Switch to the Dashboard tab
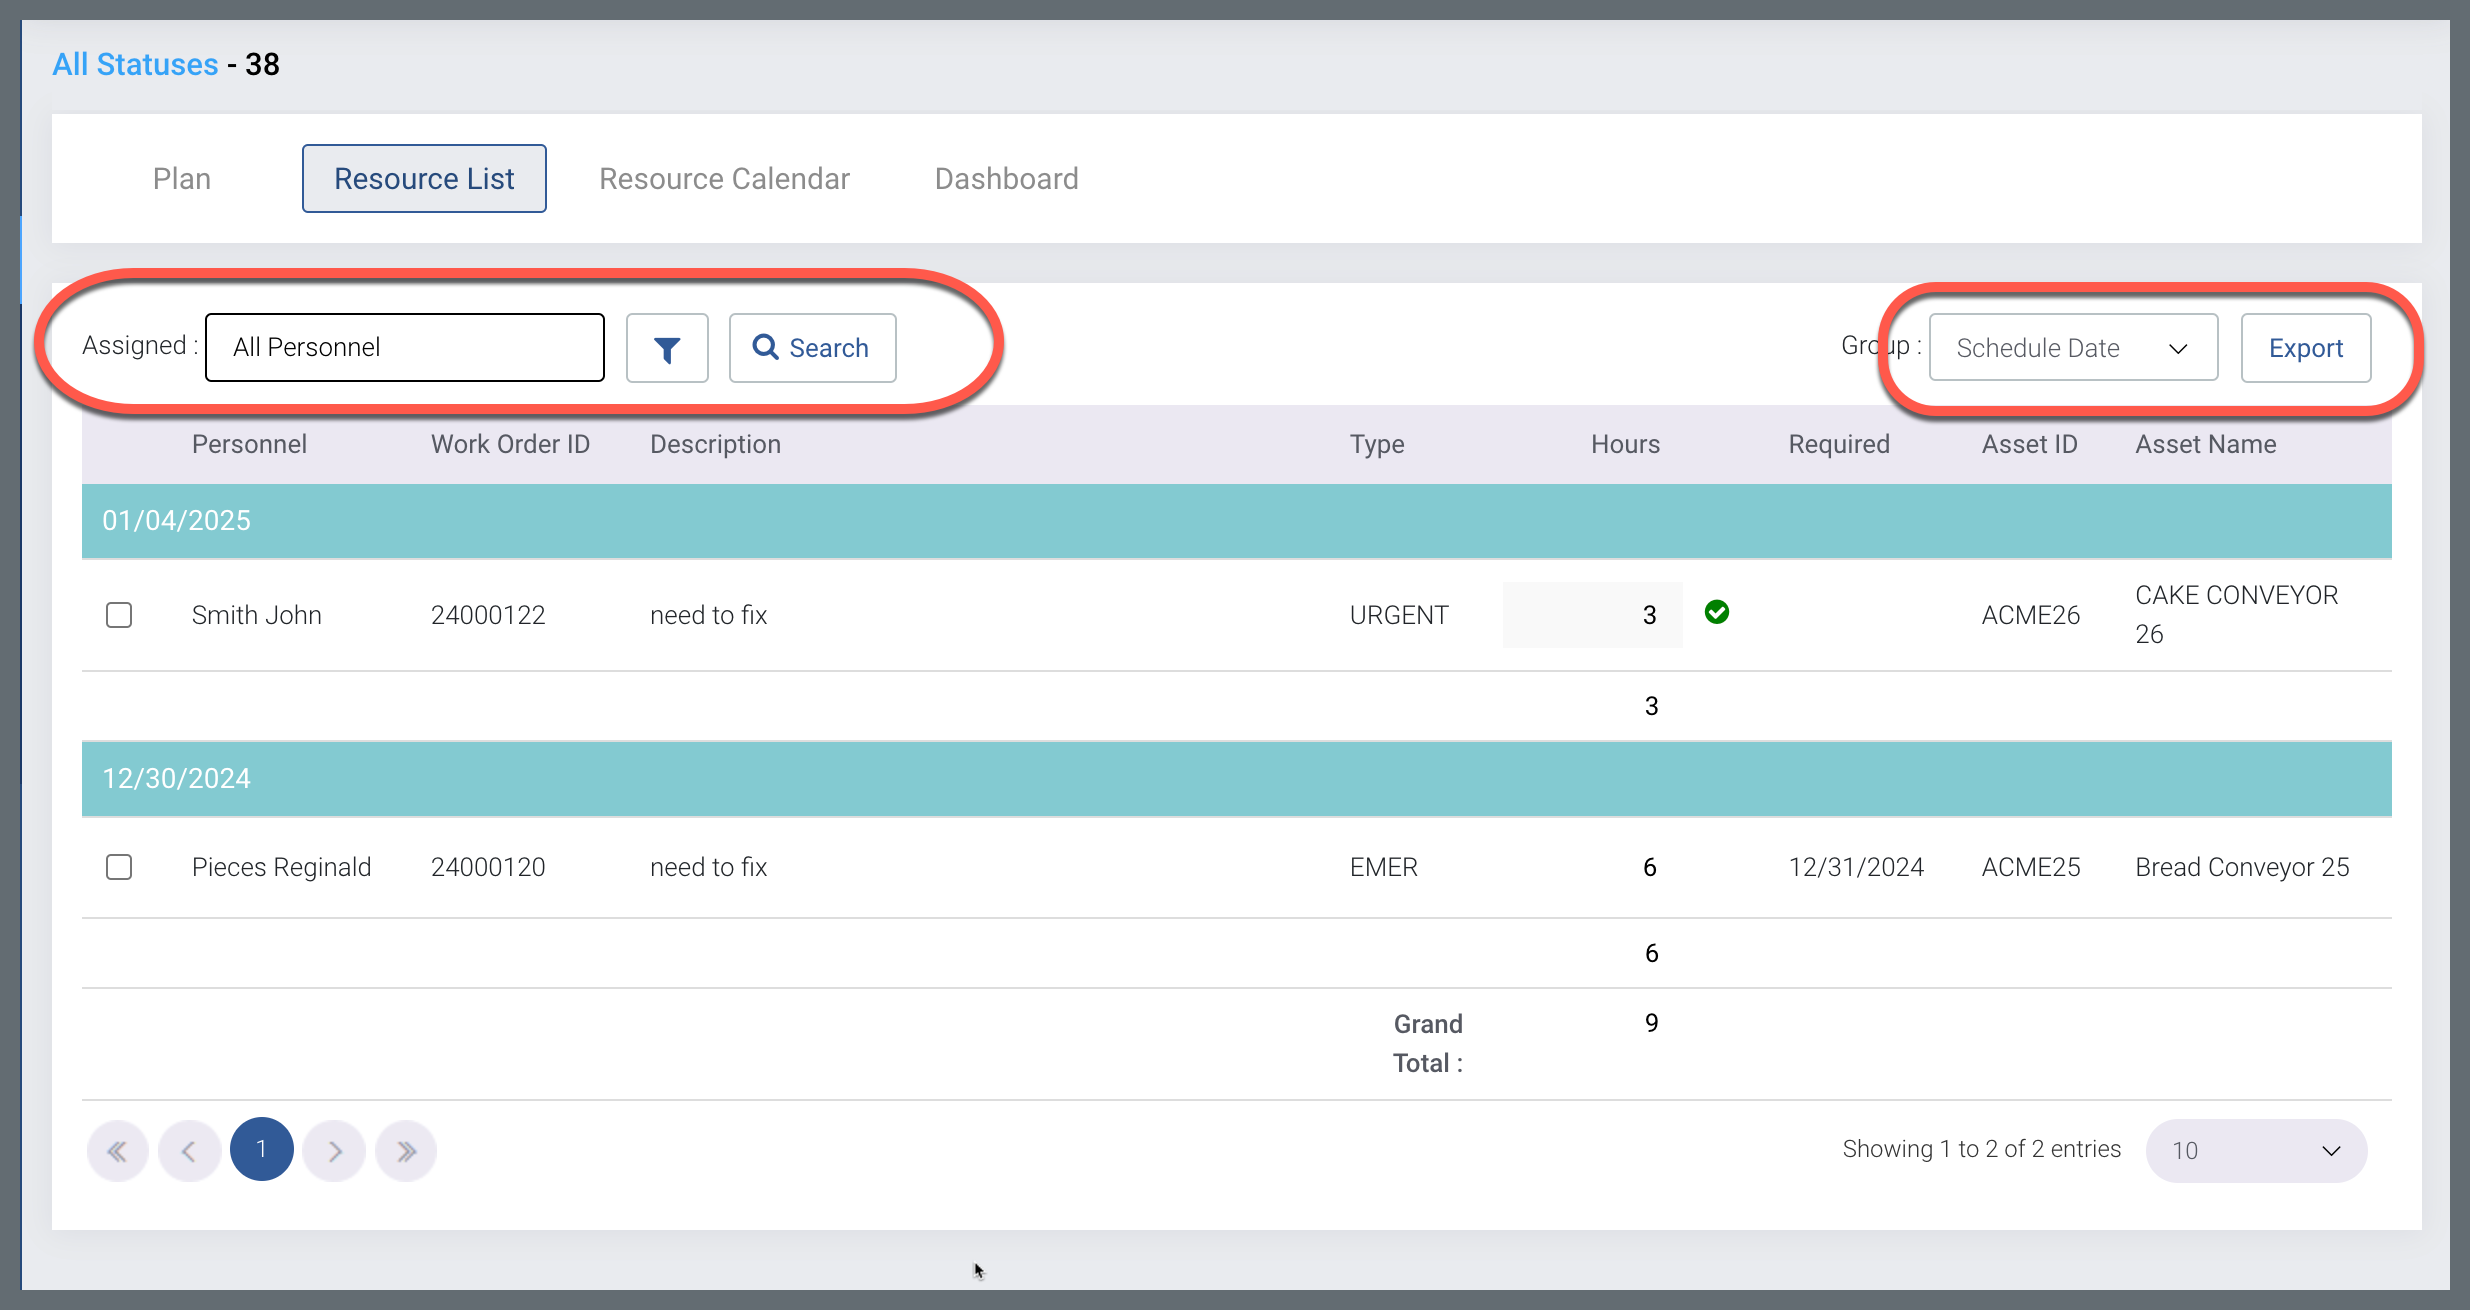Image resolution: width=2470 pixels, height=1310 pixels. point(1006,179)
